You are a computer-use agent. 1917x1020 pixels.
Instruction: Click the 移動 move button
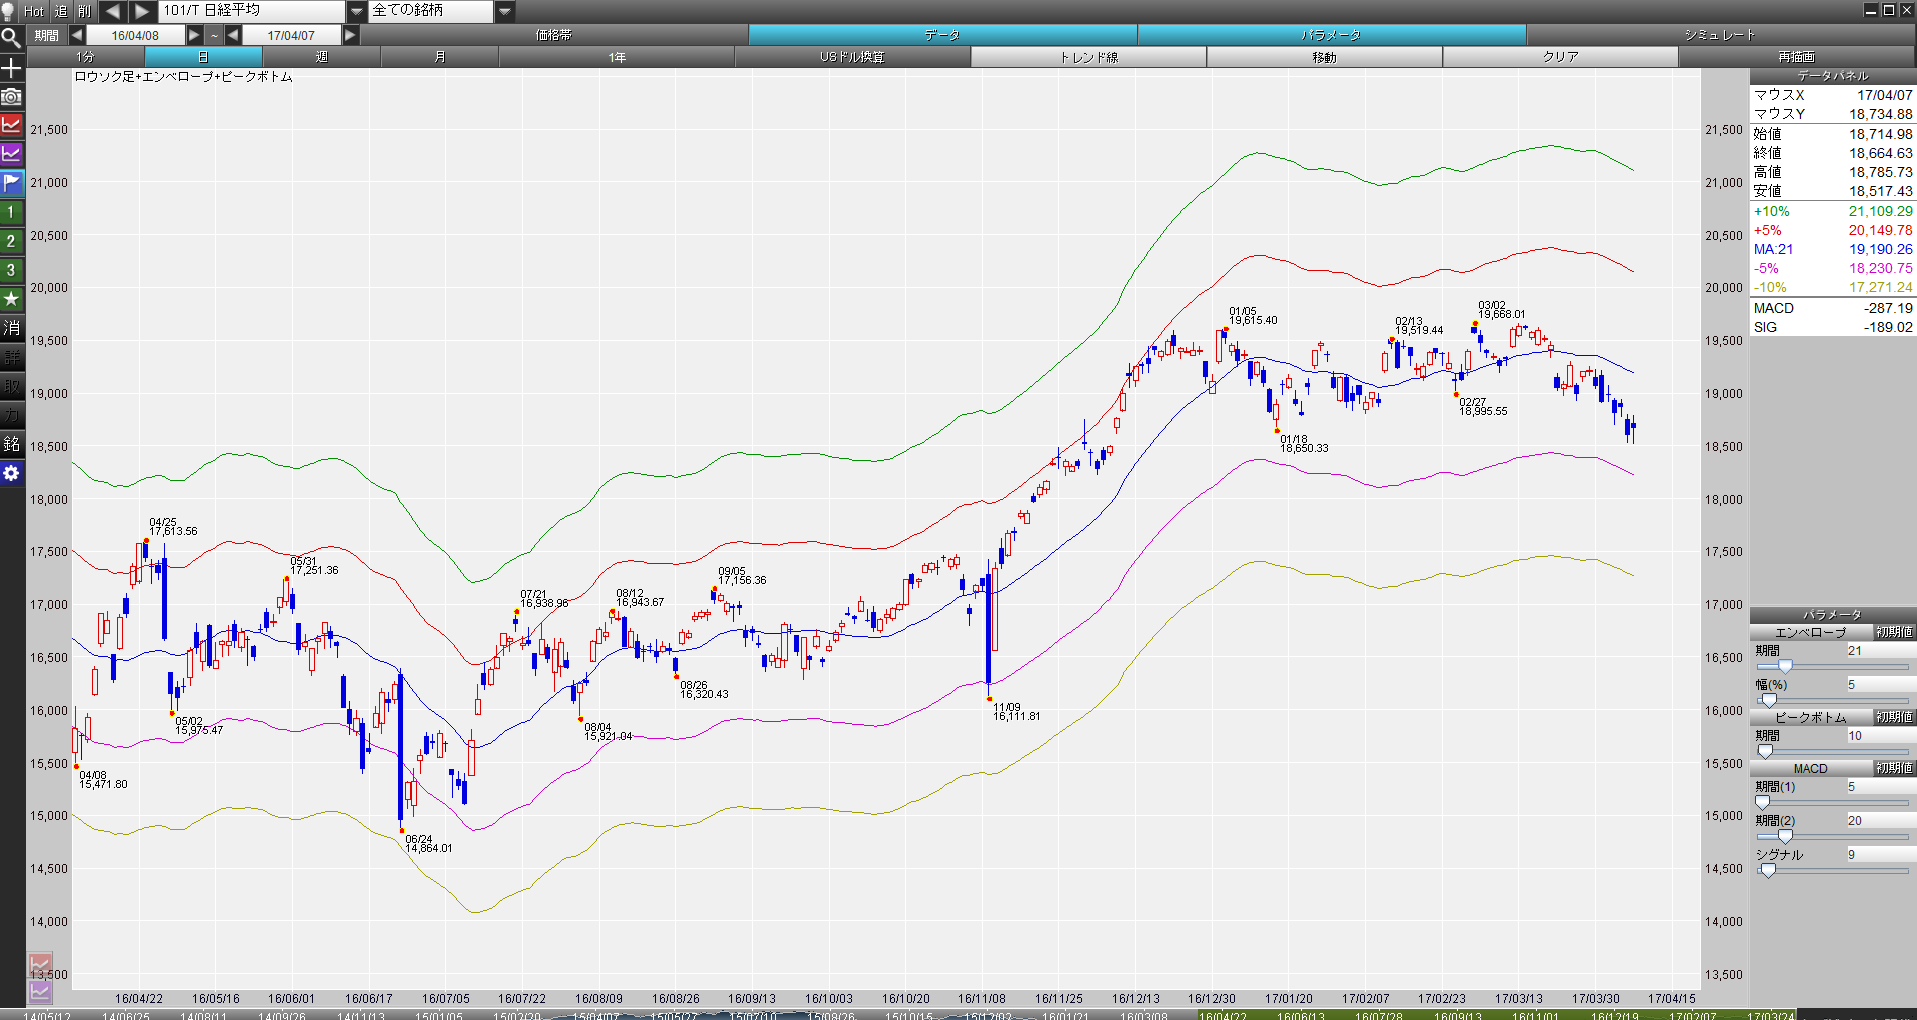(x=1325, y=57)
